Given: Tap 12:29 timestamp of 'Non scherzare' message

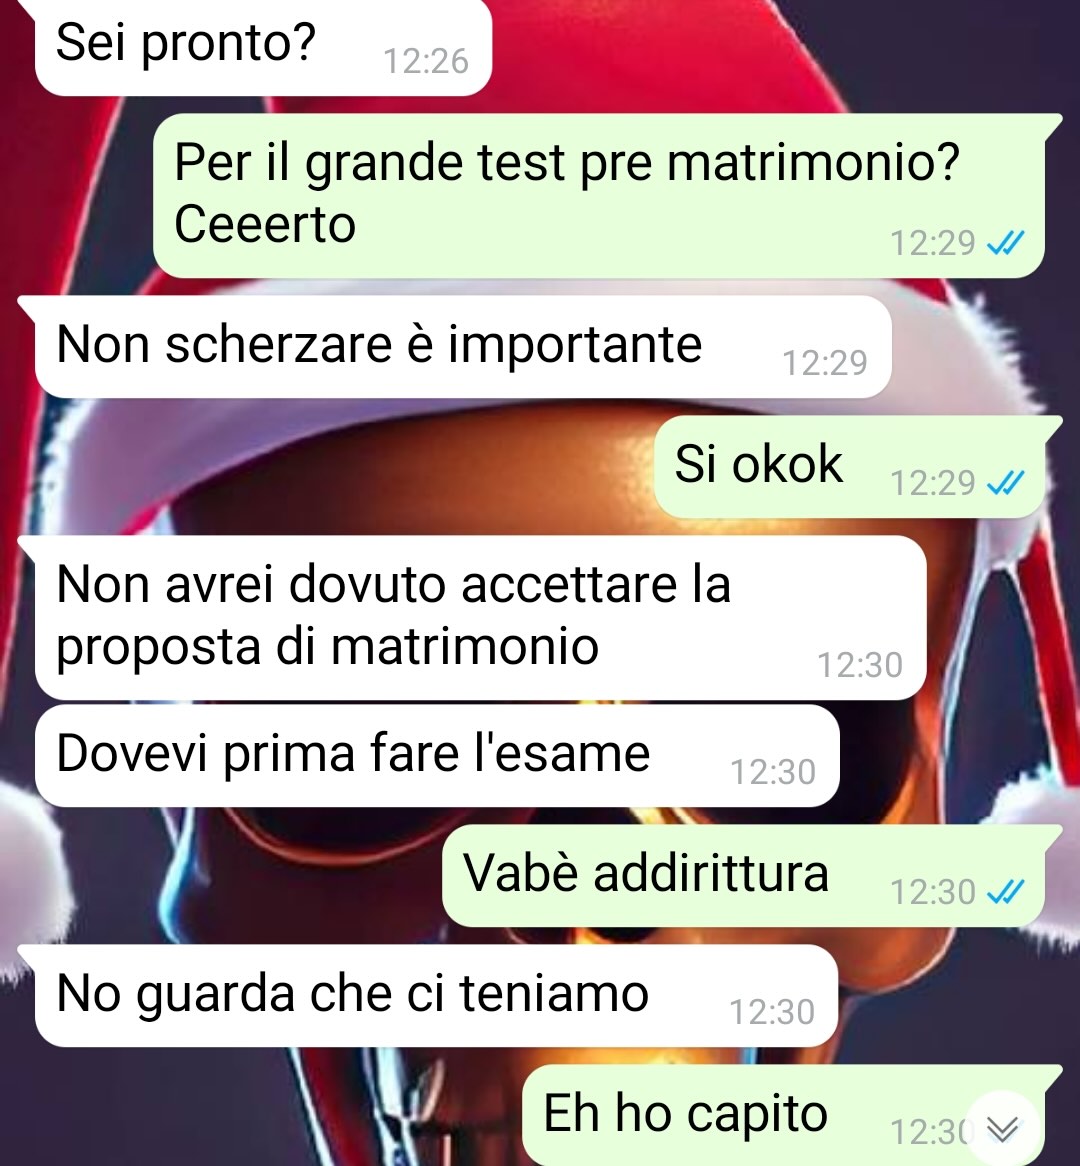Looking at the screenshot, I should tap(825, 363).
